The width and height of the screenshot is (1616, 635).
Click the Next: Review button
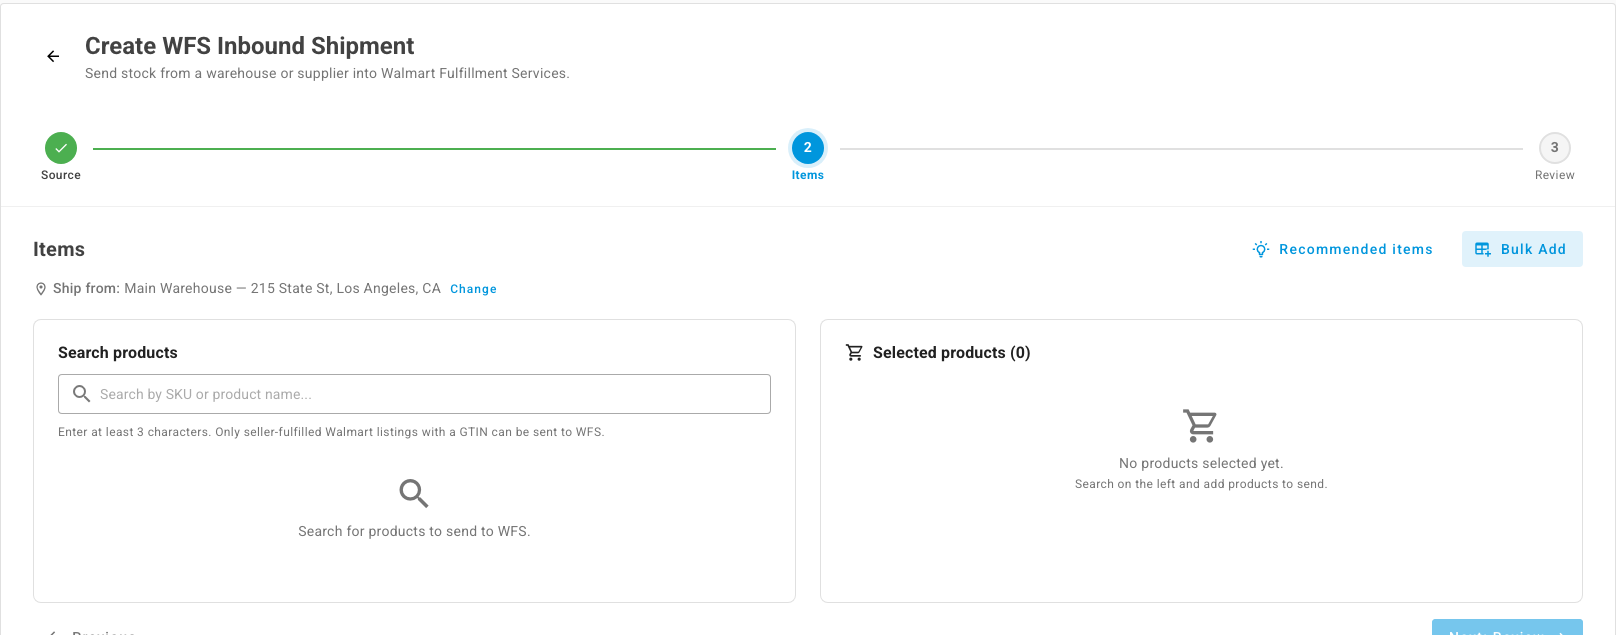[1507, 630]
